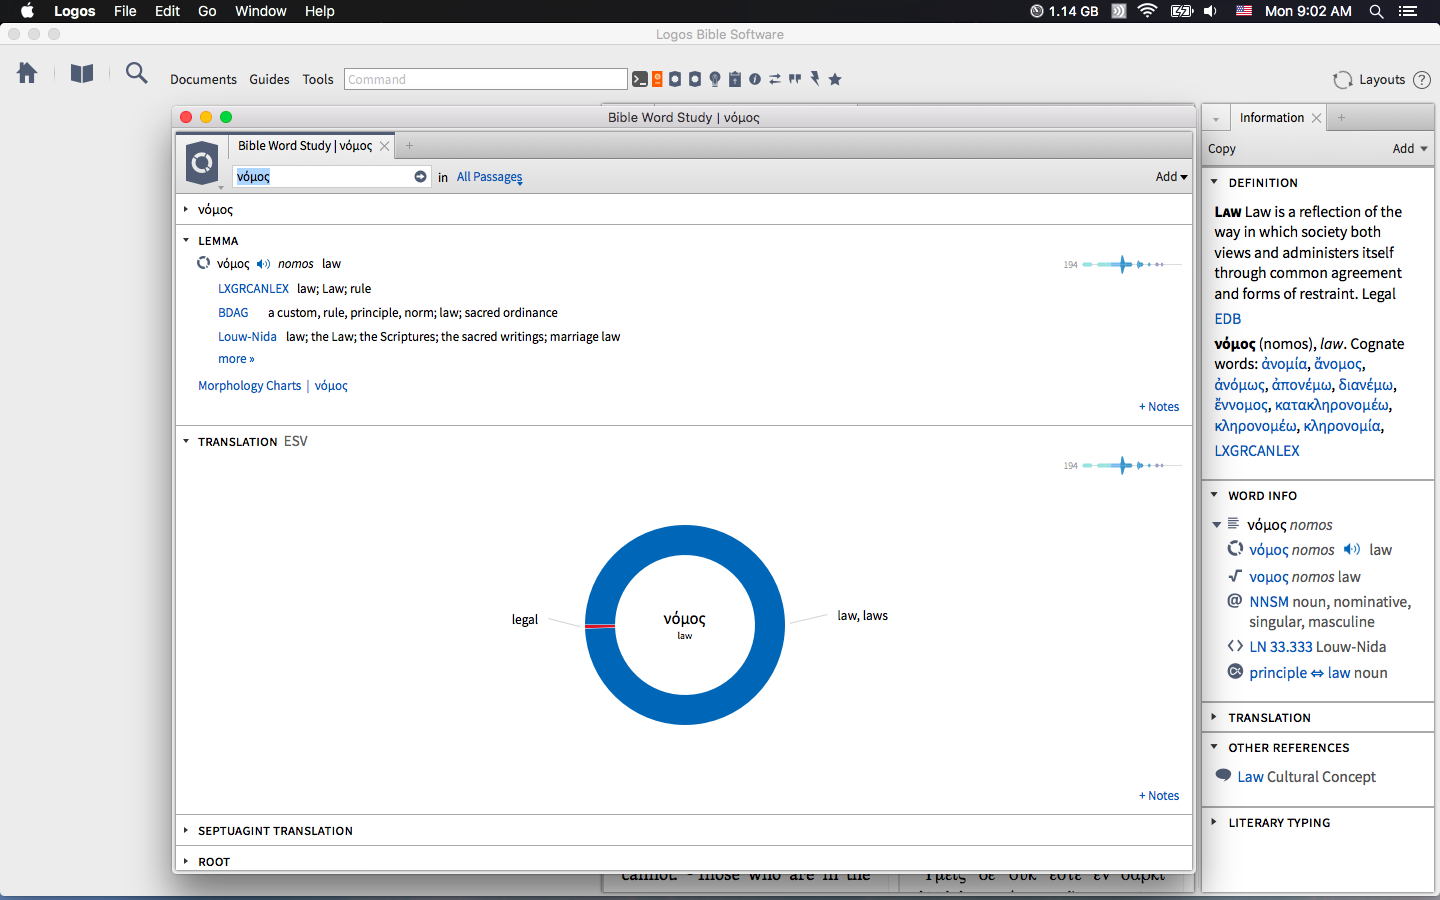The image size is (1440, 900).
Task: Open the Library book icon
Action: [82, 73]
